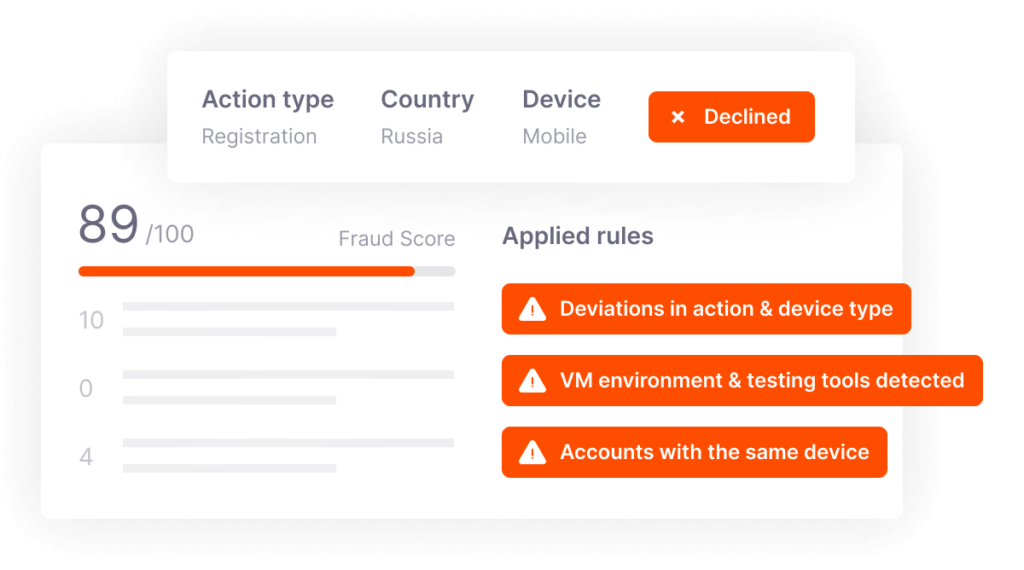Click the Declined status button

click(x=731, y=117)
